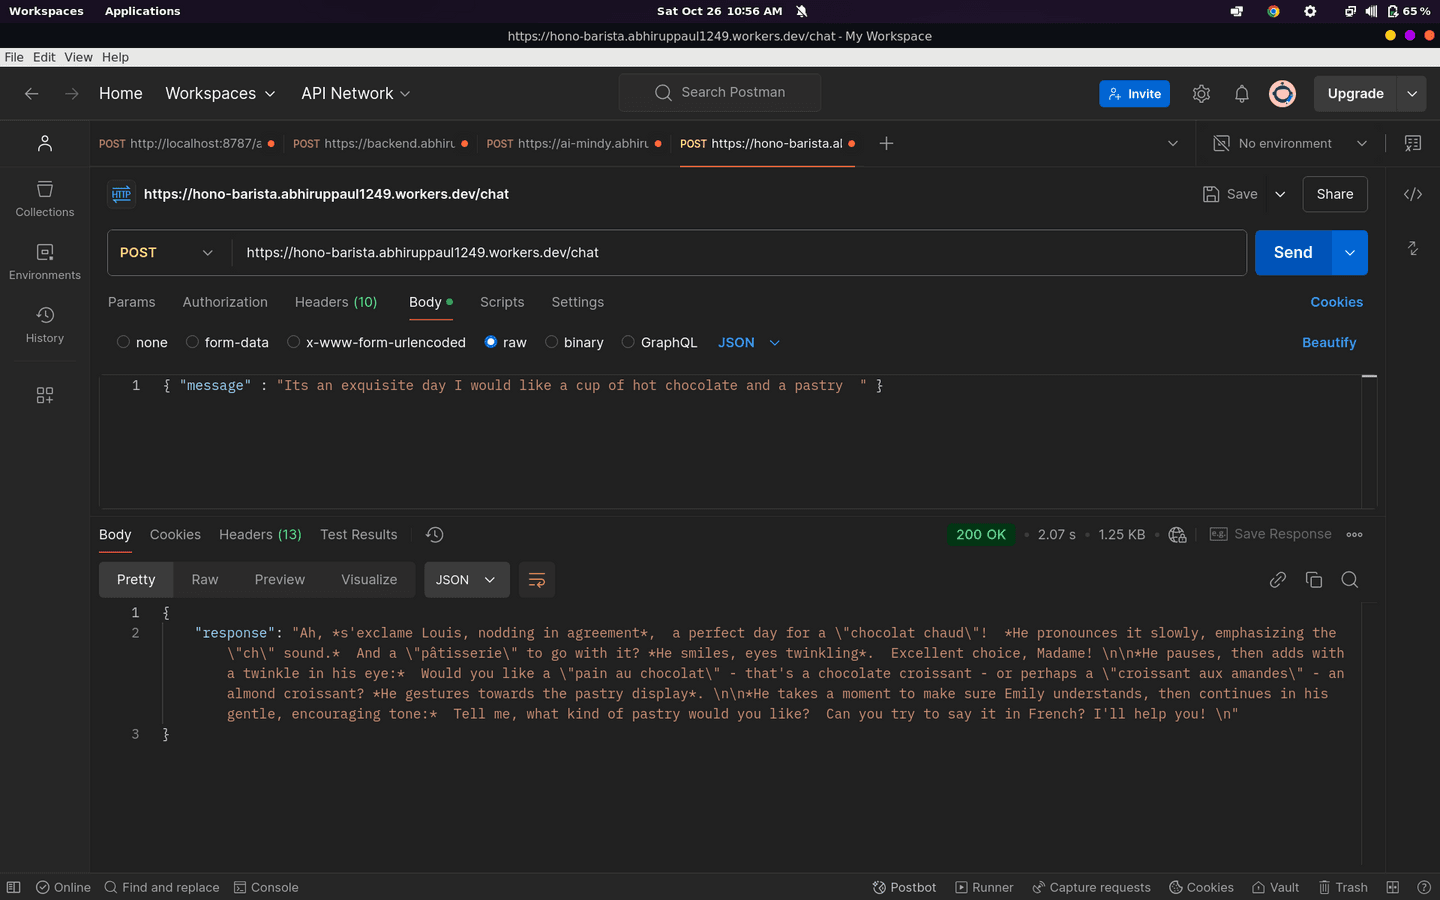1440x900 pixels.
Task: Open the Upgrade options chevron
Action: point(1412,93)
